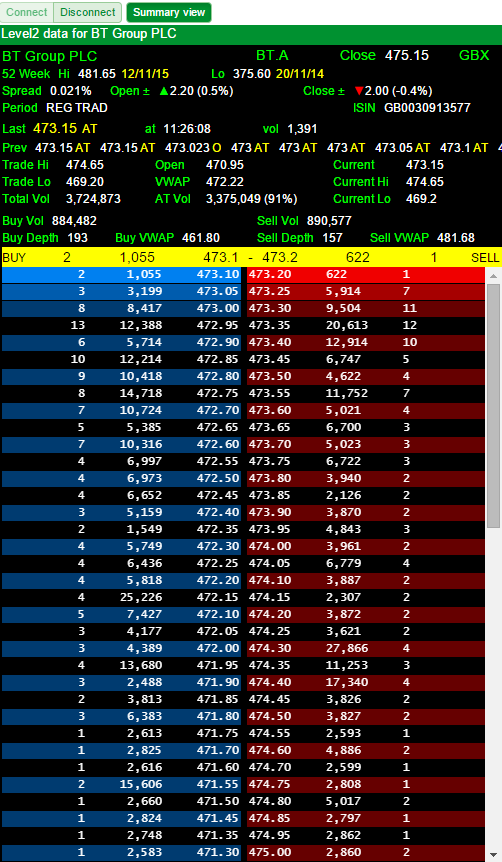Click the bid price 472.50

(218, 479)
